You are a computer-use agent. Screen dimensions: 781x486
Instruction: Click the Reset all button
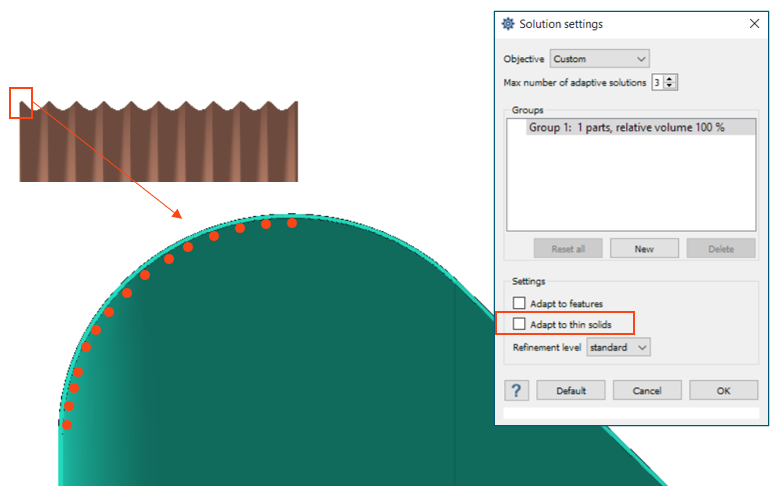coord(568,248)
